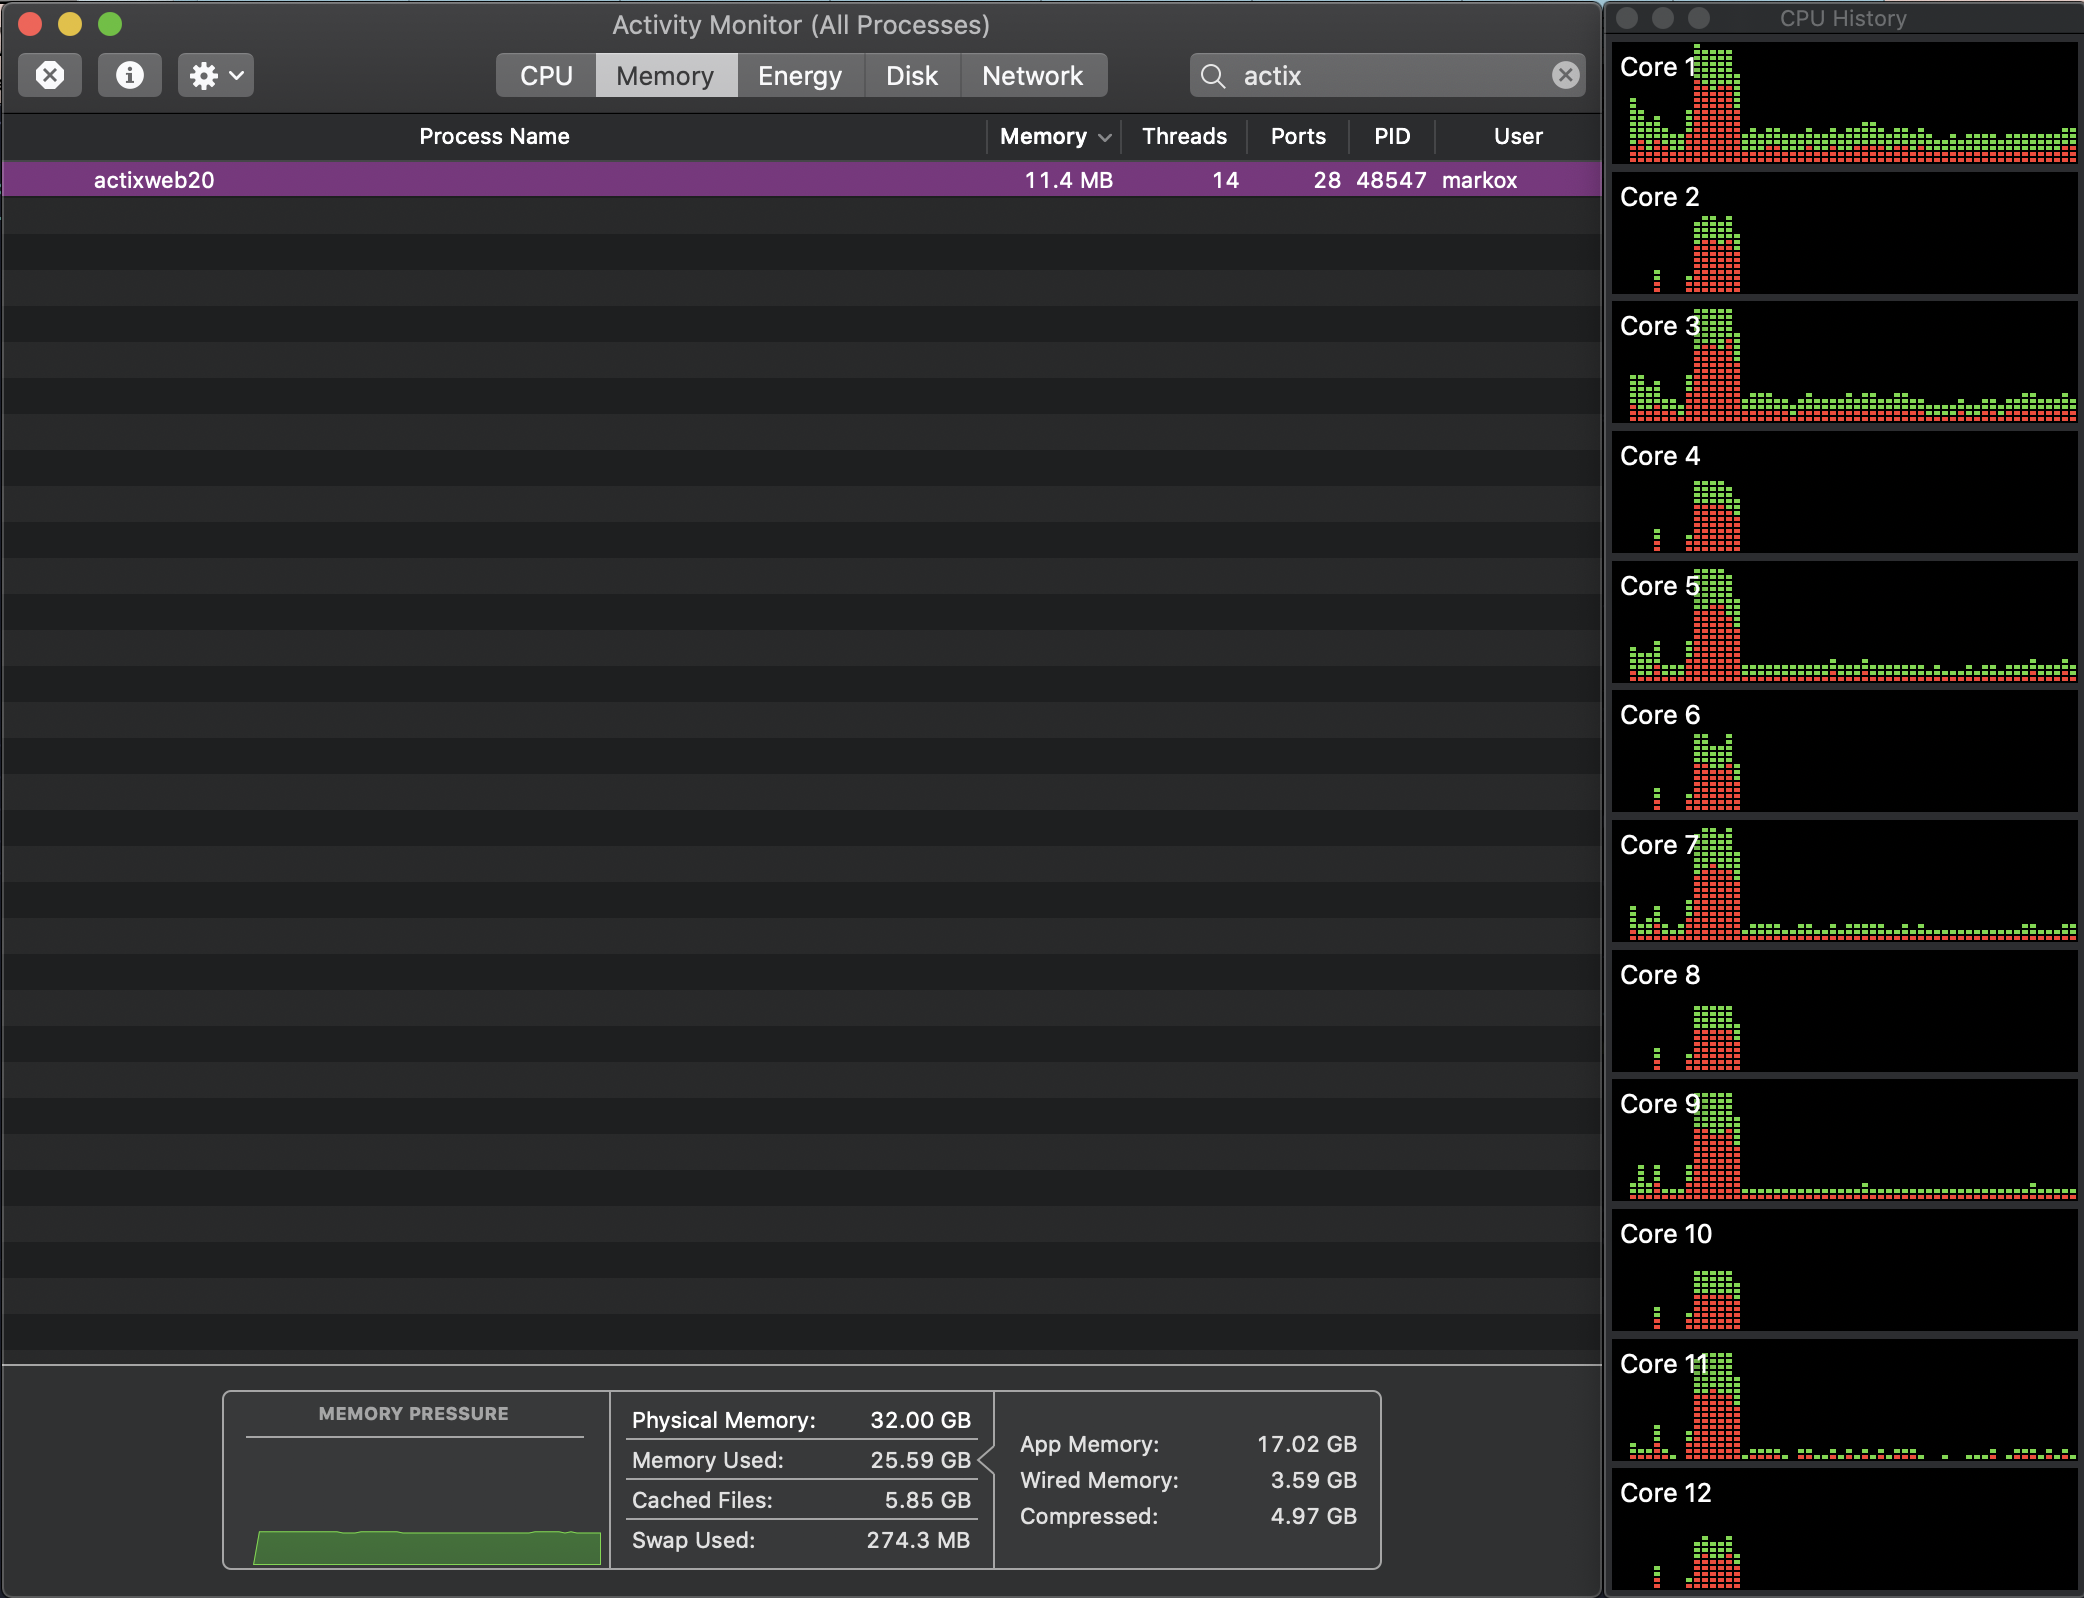This screenshot has height=1598, width=2084.
Task: Click the Memory Used 25.59 GB entry
Action: coord(801,1460)
